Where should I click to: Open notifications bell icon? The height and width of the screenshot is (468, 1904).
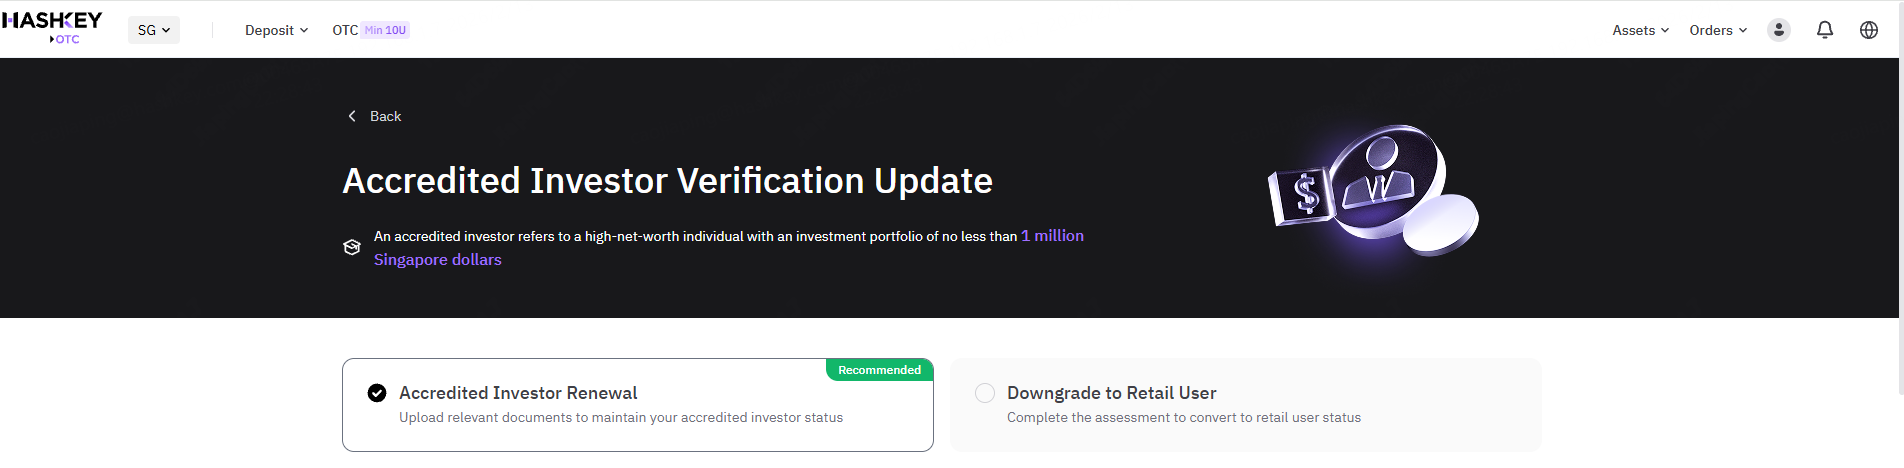(x=1824, y=30)
